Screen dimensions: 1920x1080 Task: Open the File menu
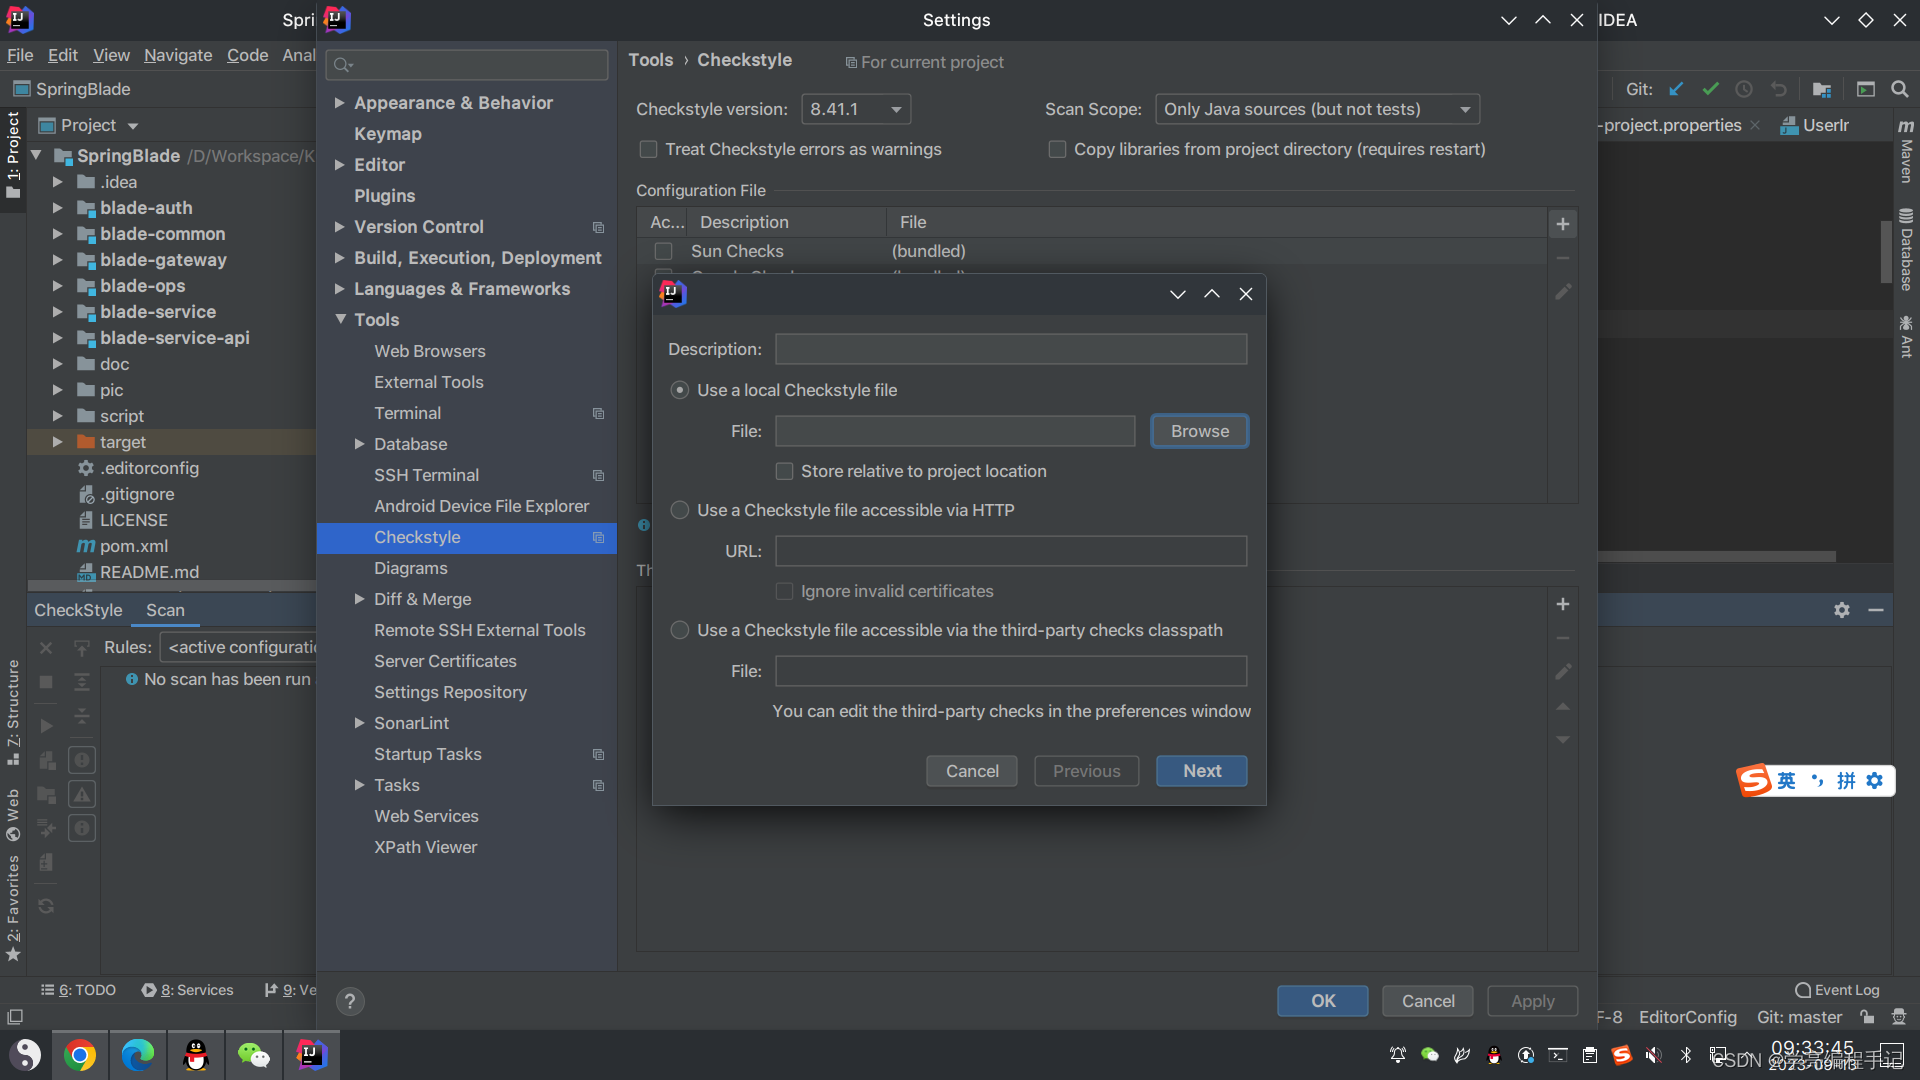20,55
